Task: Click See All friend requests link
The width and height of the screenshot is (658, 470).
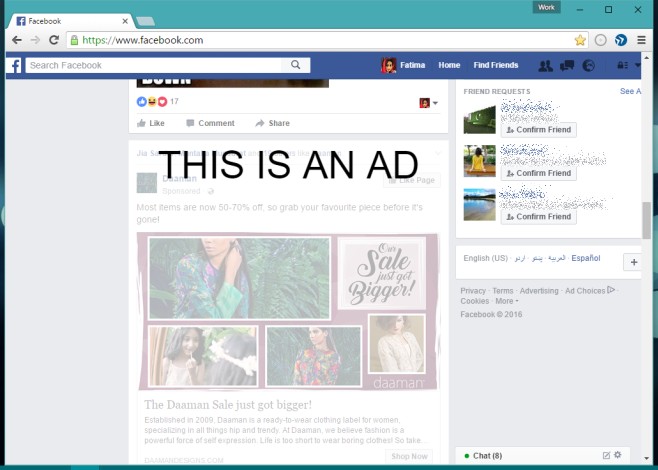Action: (630, 91)
